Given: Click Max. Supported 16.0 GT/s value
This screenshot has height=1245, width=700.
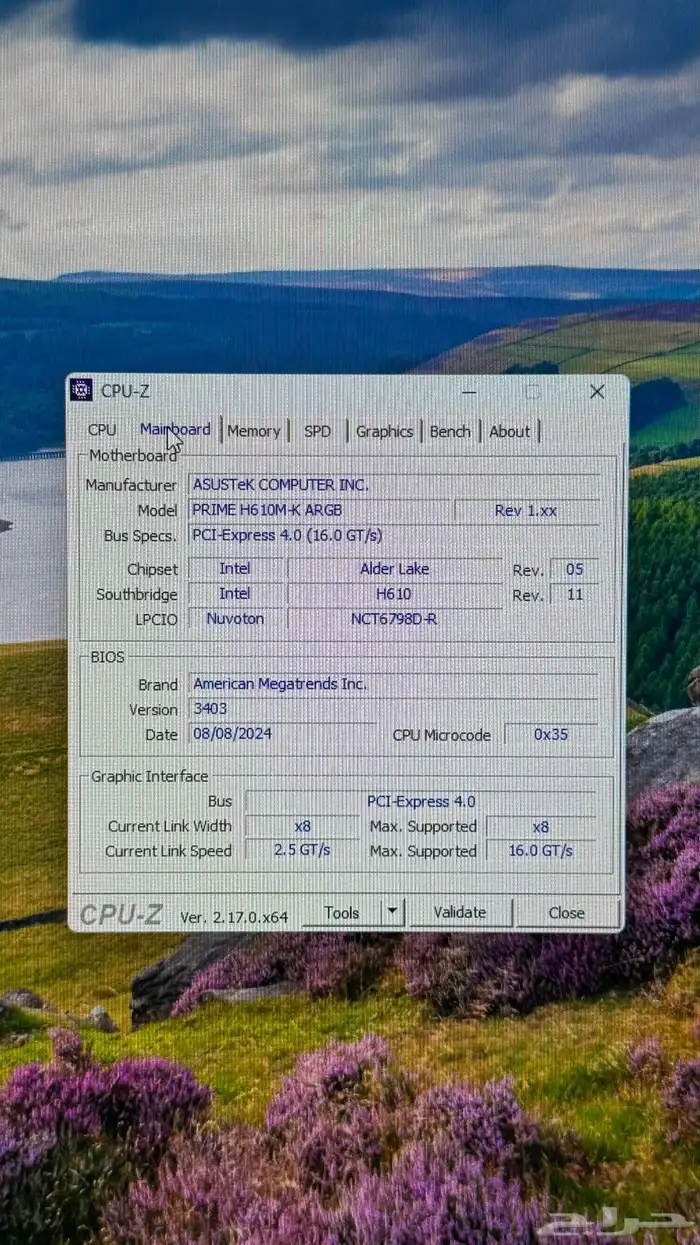Looking at the screenshot, I should (x=541, y=850).
